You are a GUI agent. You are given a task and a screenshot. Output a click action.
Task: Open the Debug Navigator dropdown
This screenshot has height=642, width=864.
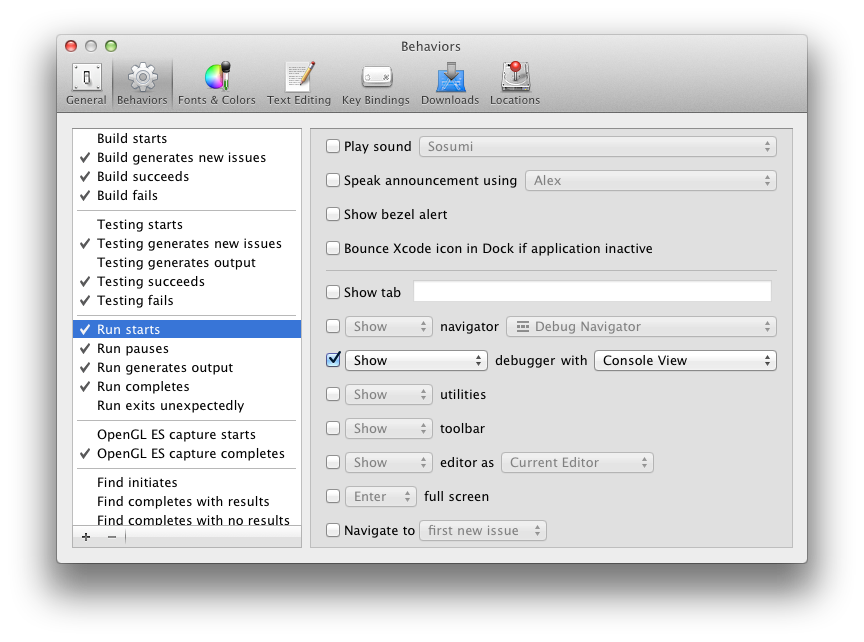click(641, 327)
